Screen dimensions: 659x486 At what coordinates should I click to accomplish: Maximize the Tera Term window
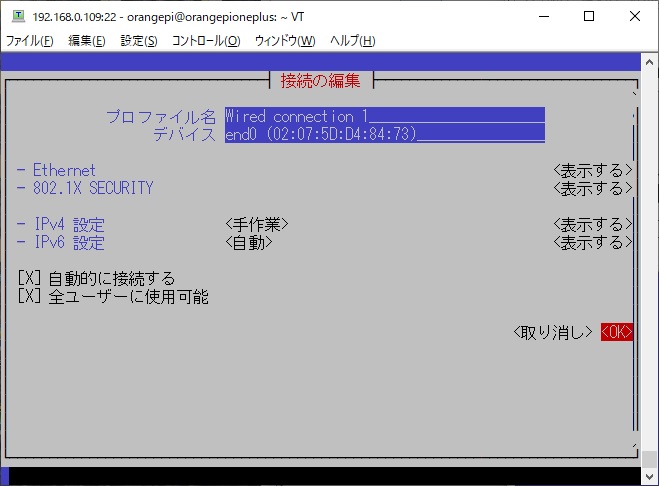coord(589,16)
